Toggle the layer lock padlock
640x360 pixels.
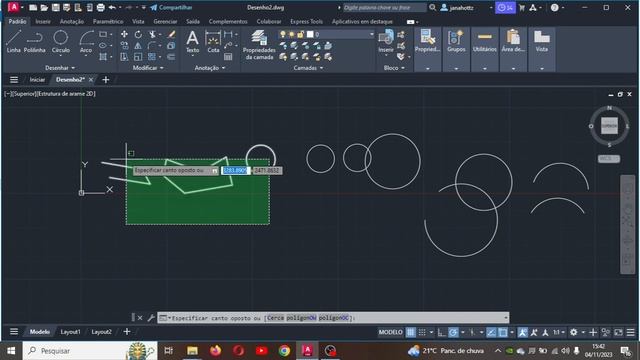[300, 34]
